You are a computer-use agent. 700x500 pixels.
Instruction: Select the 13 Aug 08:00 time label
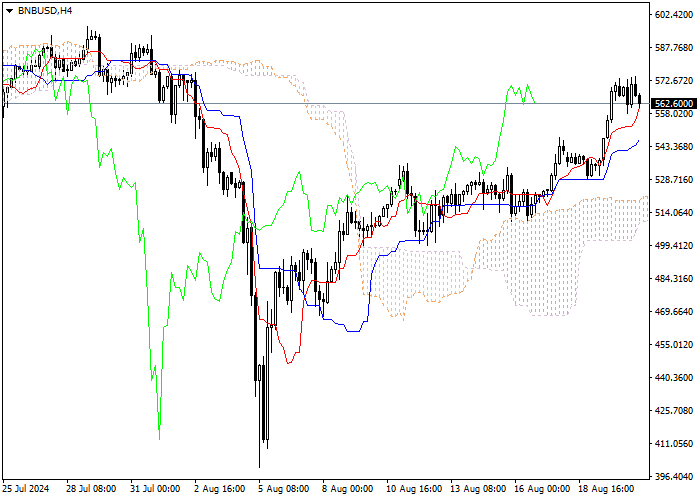478,489
